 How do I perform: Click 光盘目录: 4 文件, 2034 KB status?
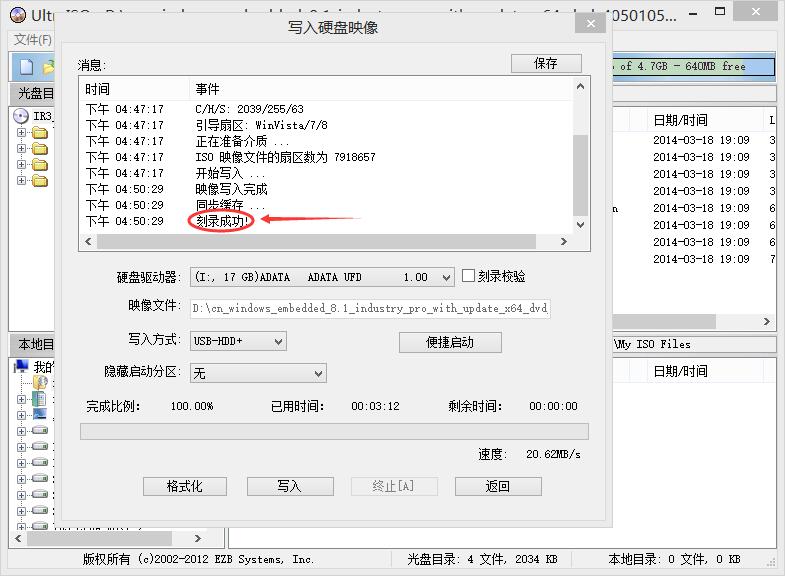click(x=482, y=559)
